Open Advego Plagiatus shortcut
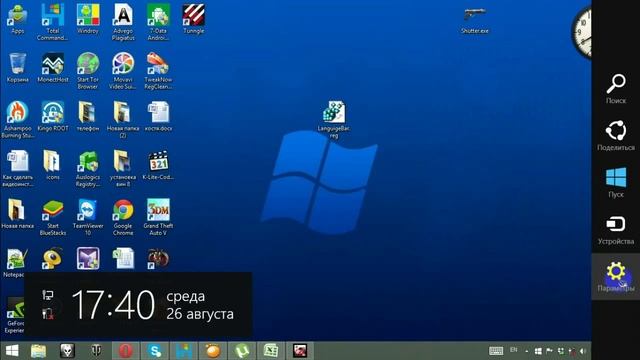This screenshot has width=640, height=360. coord(123,22)
